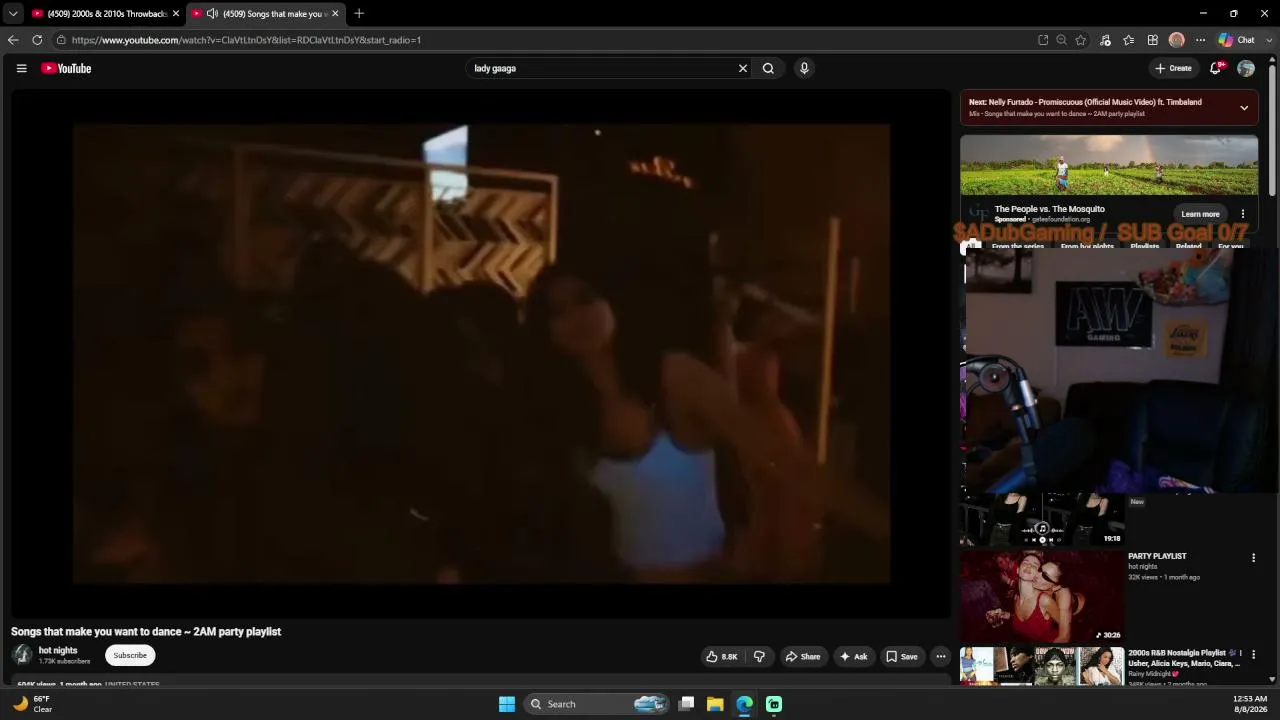
Task: Click the main video player
Action: pos(481,353)
